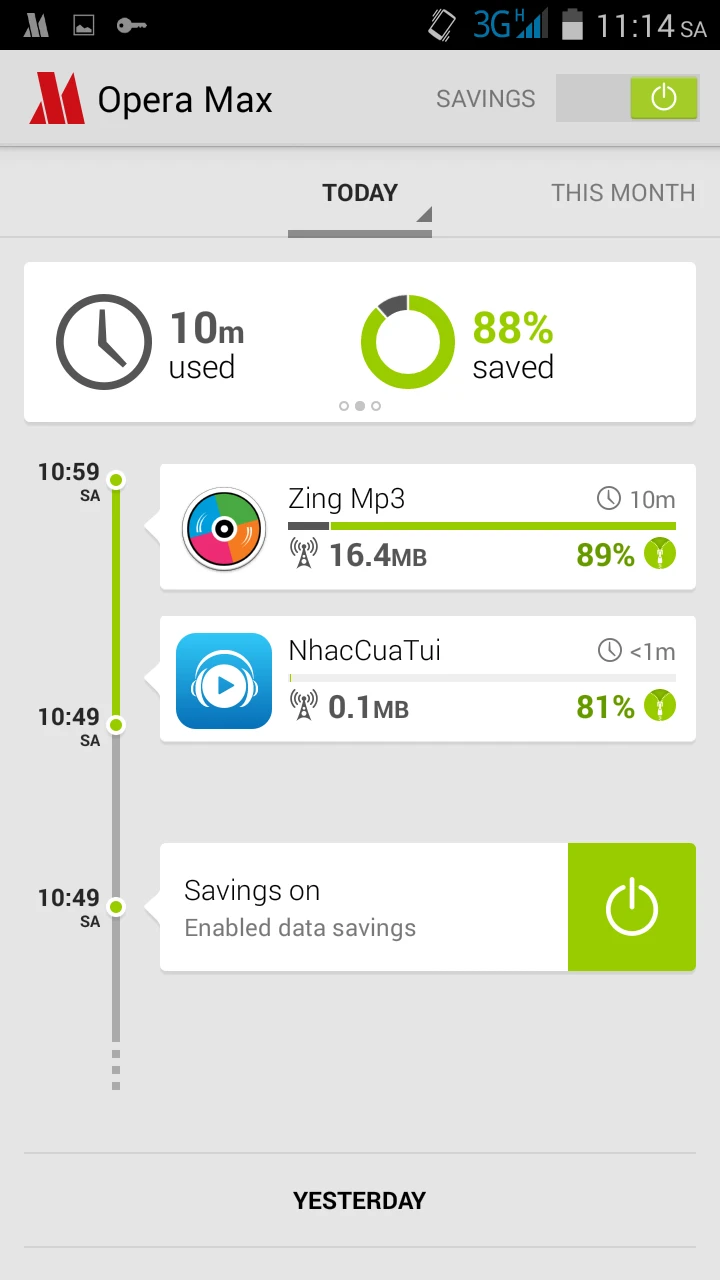Tap the NhacCuaTui headphone icon
720x1280 pixels.
click(x=224, y=680)
